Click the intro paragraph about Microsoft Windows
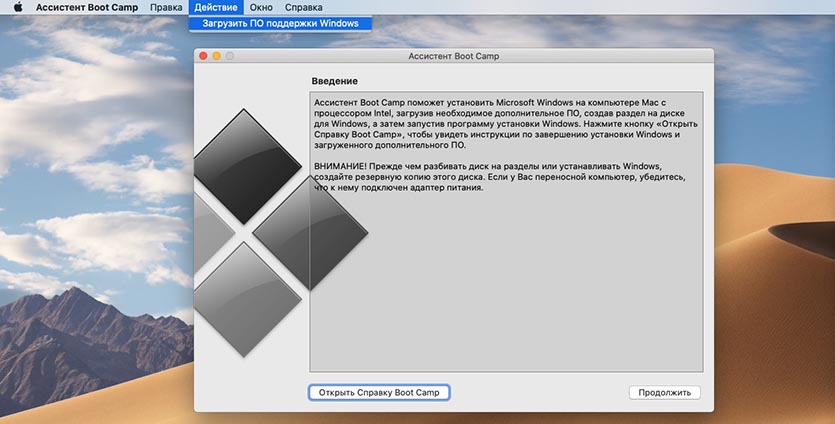Viewport: 835px width, 424px height. 506,124
